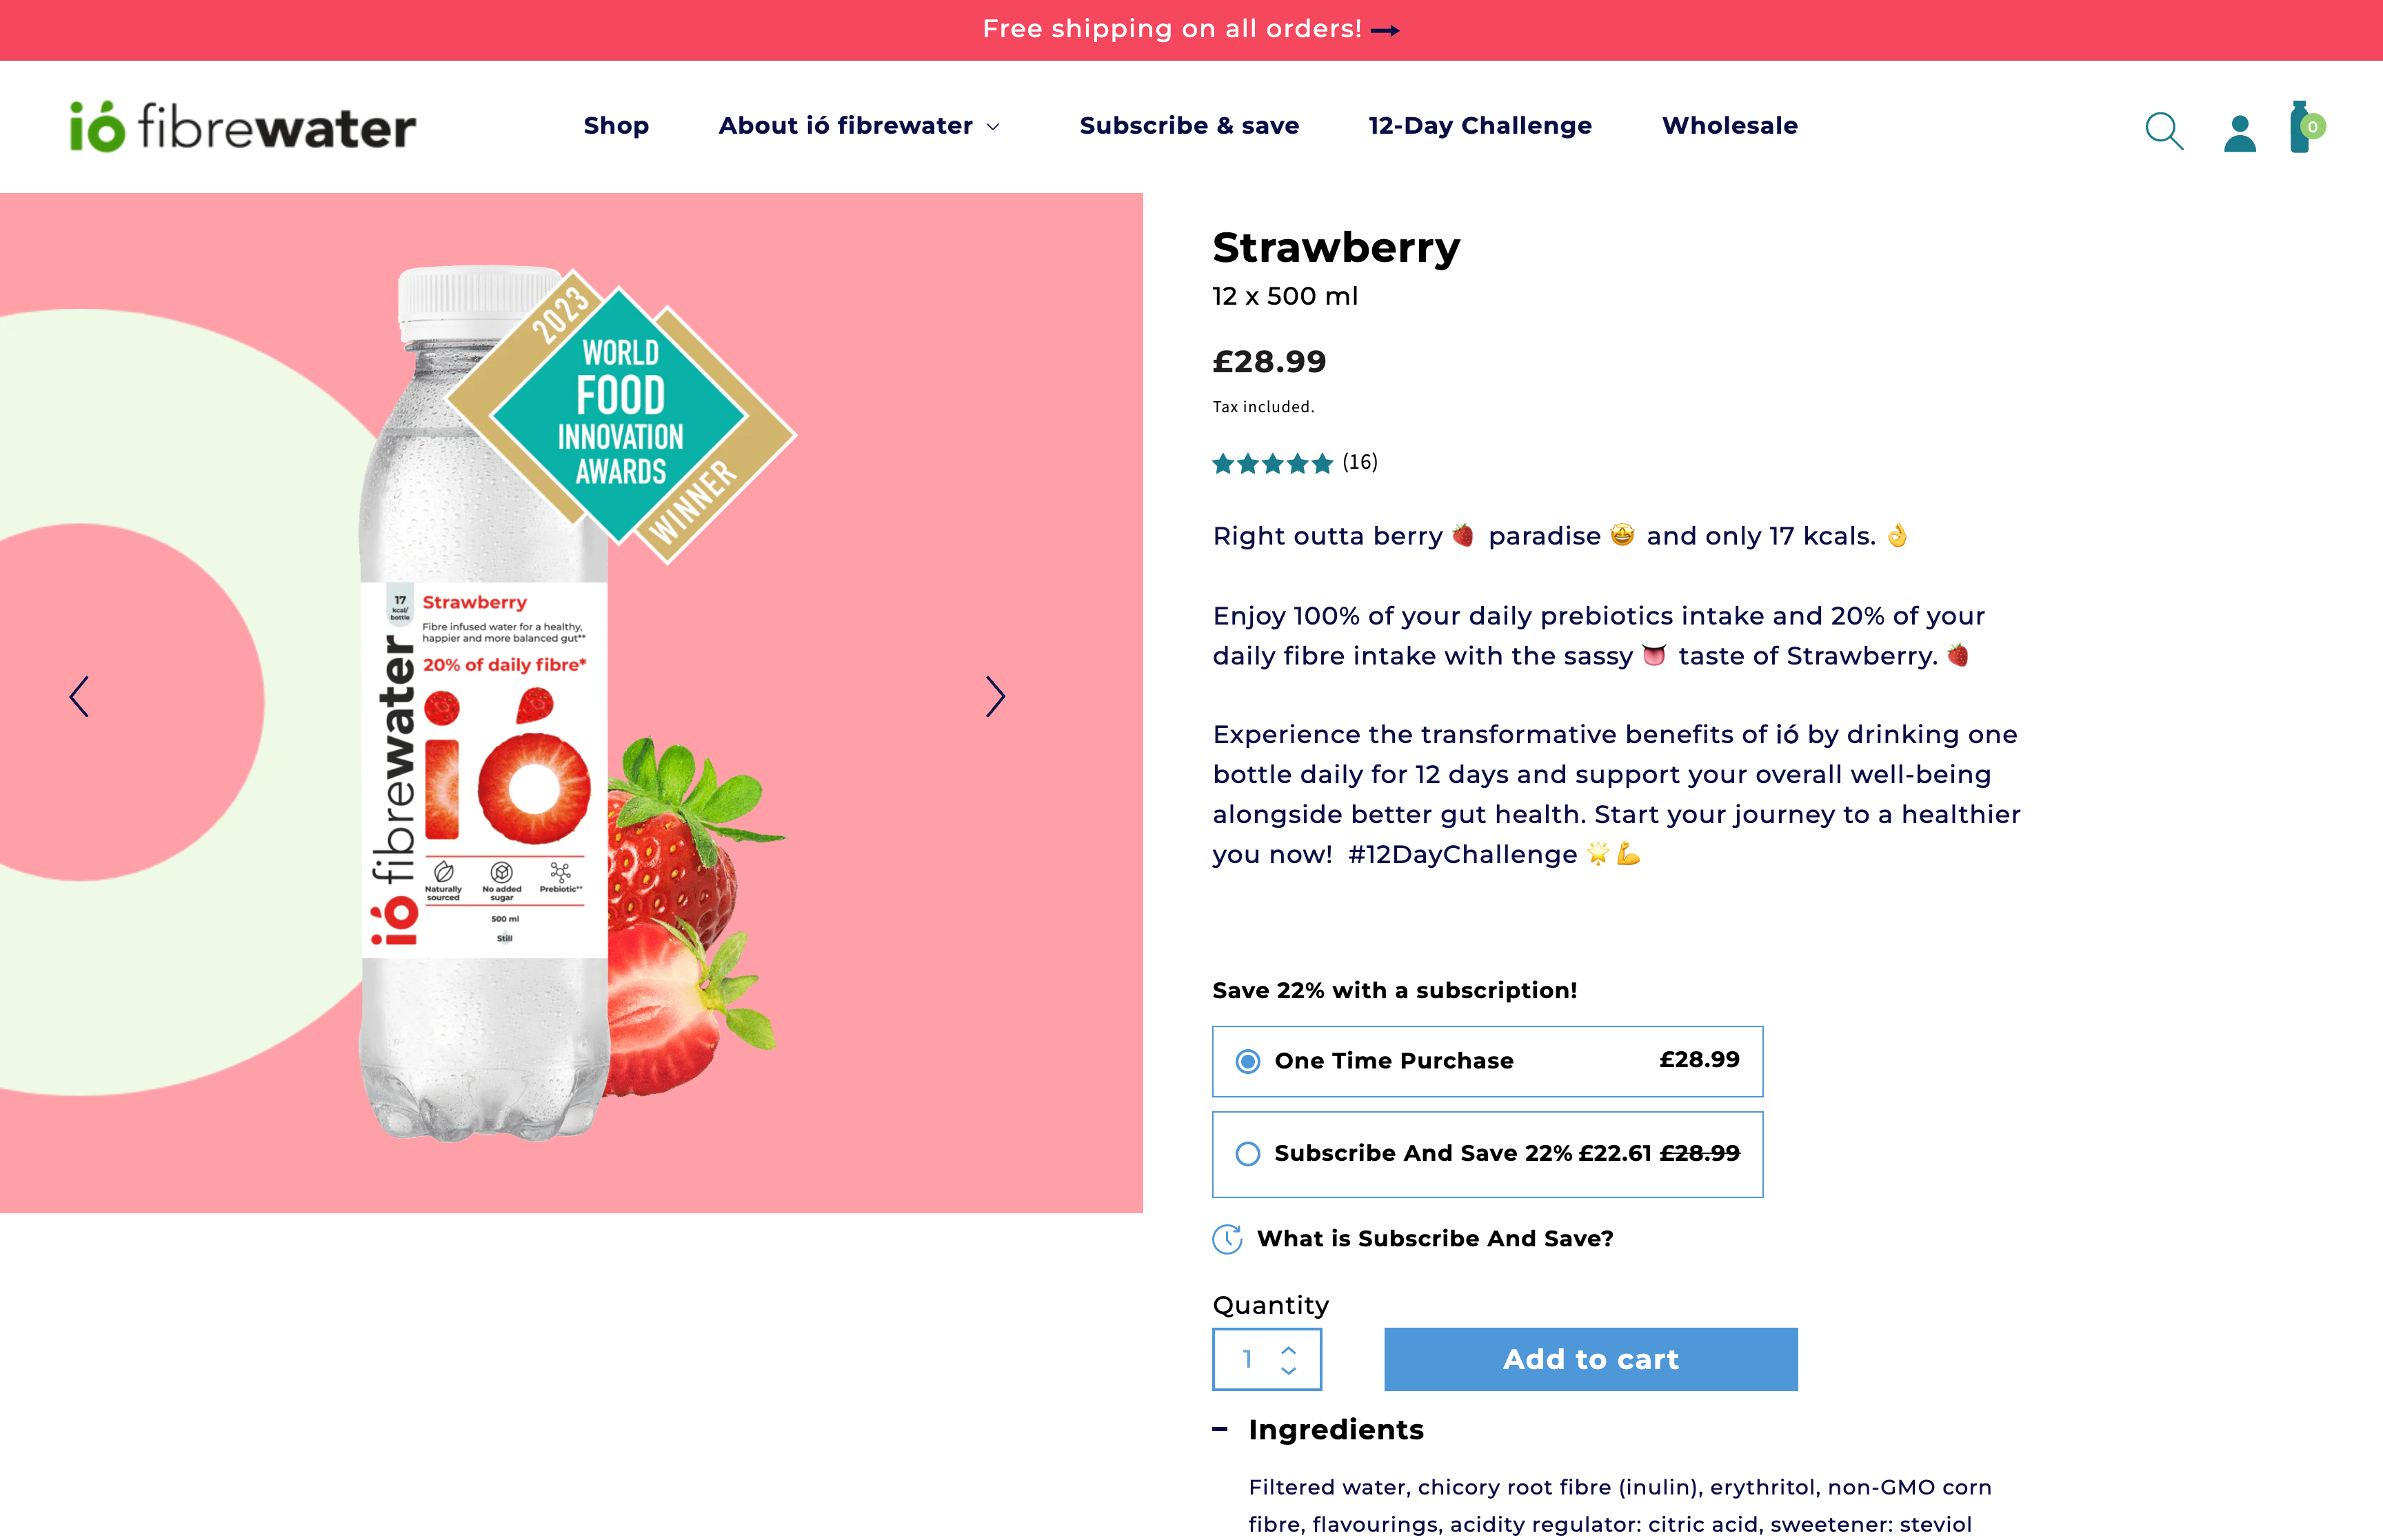Collapse the Ingredients section
The image size is (2383, 1540).
1220,1430
